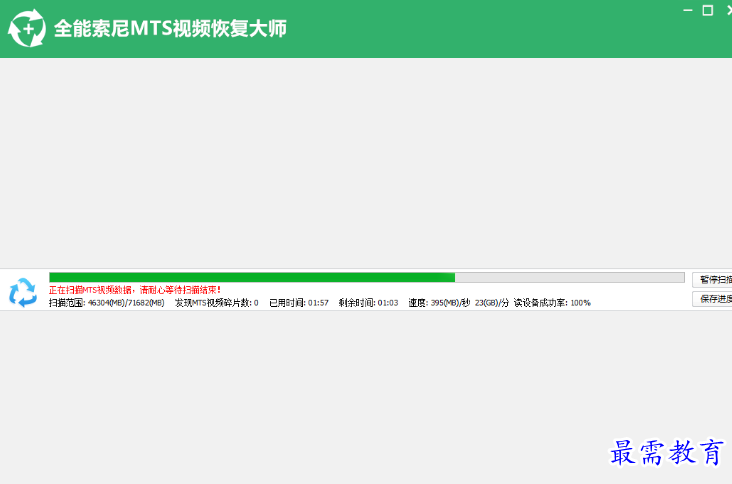Click the app logo in the title bar
Viewport: 732px width, 484px height.
27,28
